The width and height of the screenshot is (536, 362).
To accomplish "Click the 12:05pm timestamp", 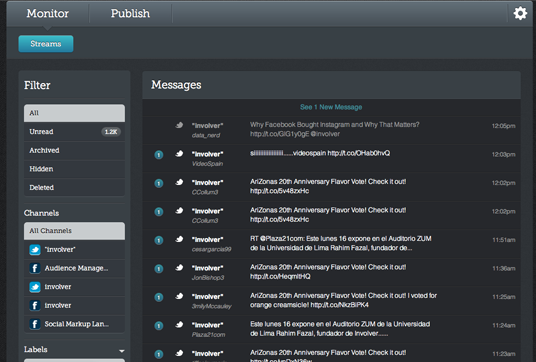I will click(504, 126).
